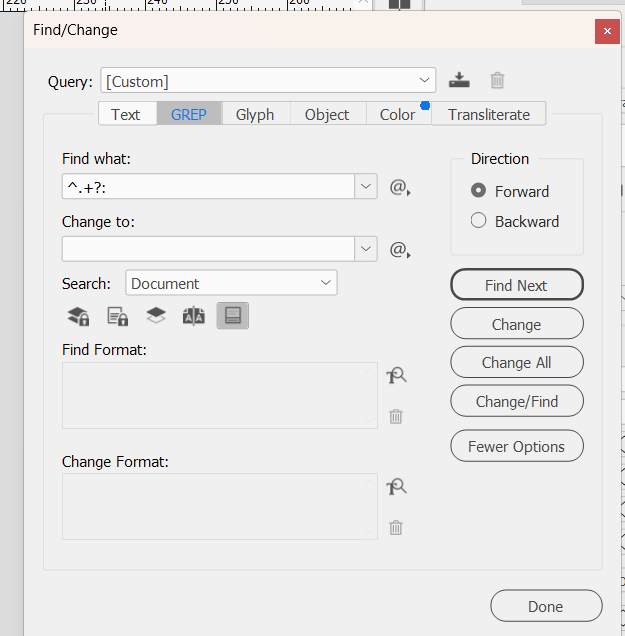Image resolution: width=625 pixels, height=636 pixels.
Task: Open special characters menu for Change to
Action: 400,250
